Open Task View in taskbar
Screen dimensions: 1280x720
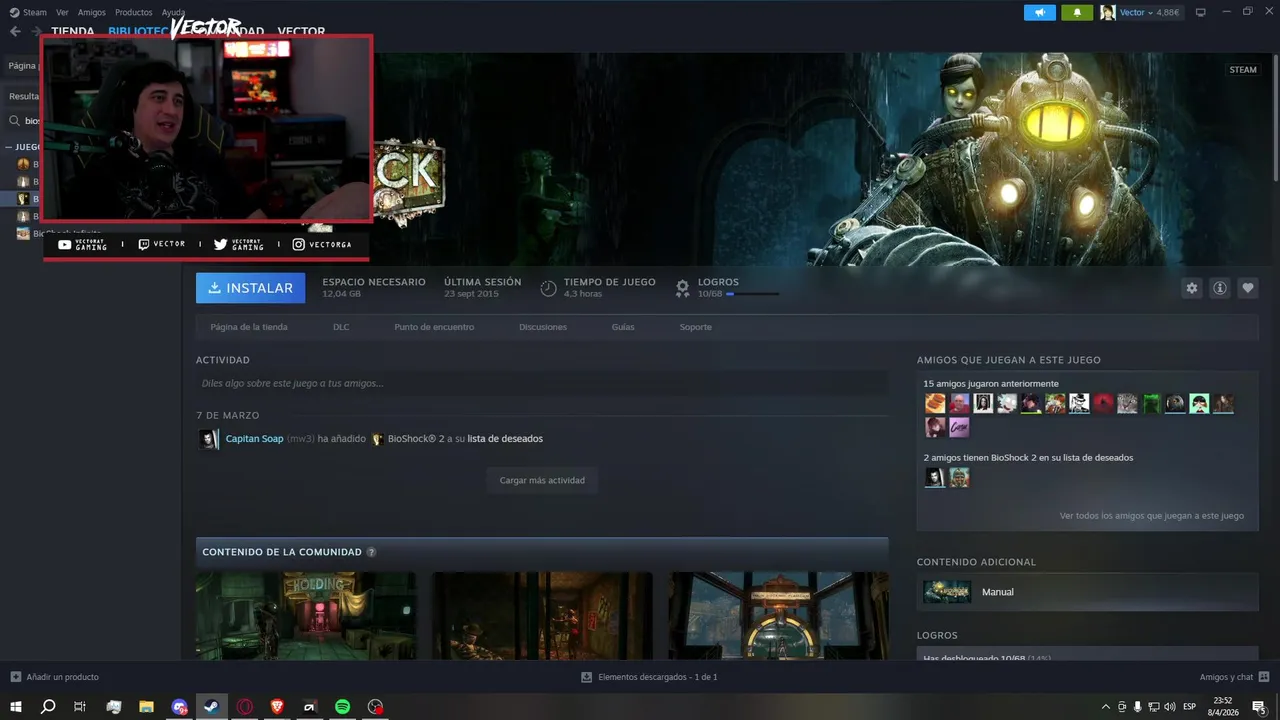tap(80, 707)
